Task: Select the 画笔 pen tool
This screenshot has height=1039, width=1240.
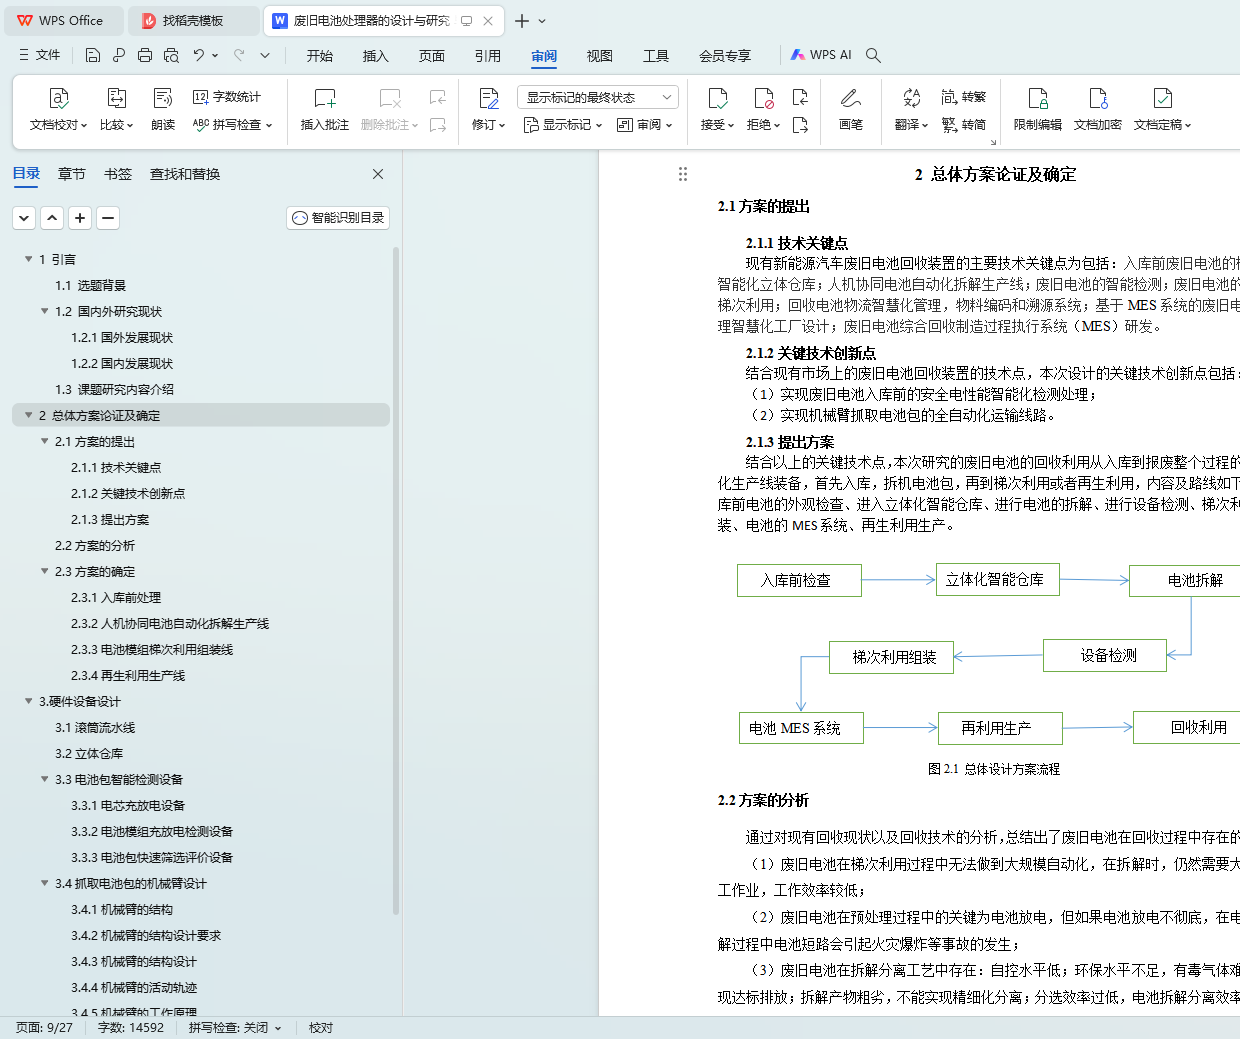Action: [851, 109]
